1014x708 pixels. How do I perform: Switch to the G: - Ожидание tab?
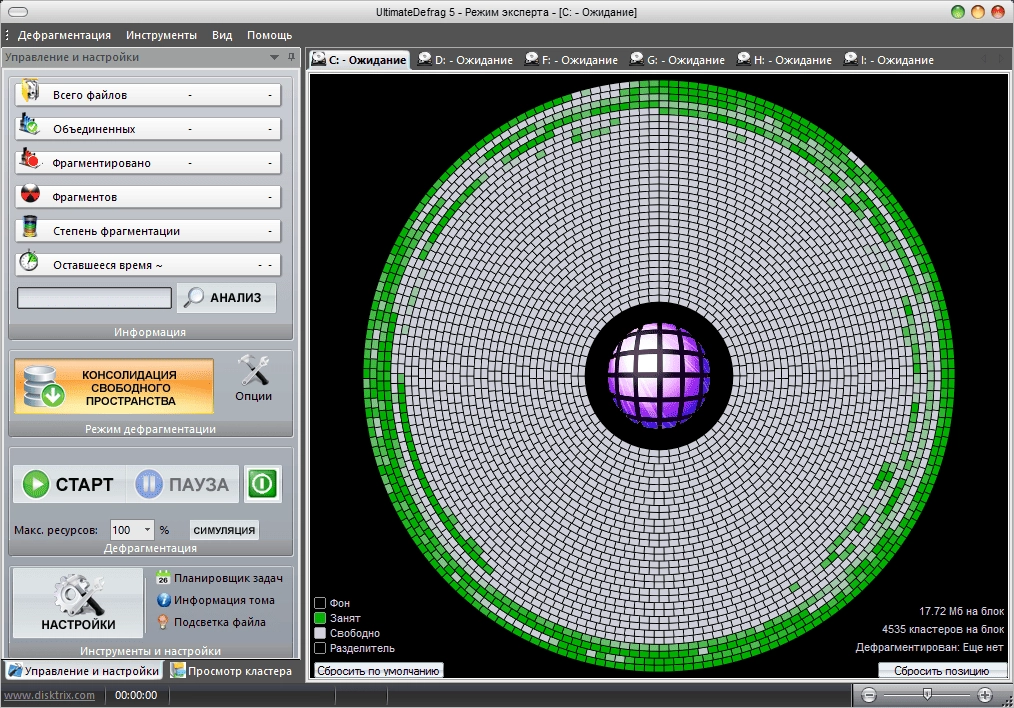coord(677,59)
